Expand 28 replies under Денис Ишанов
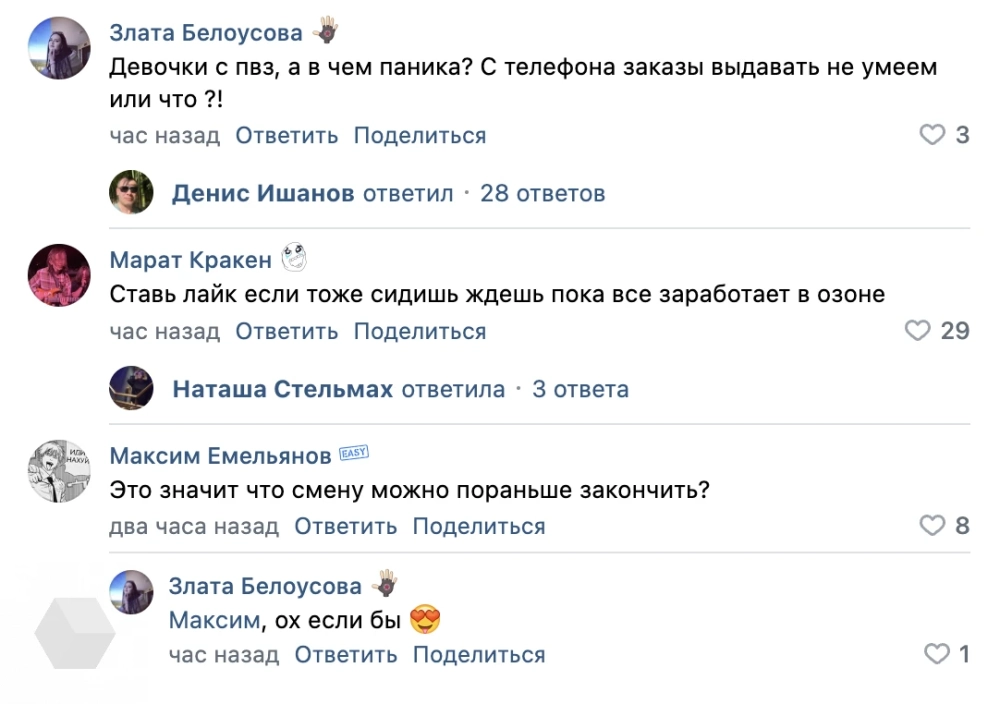Image resolution: width=1000 pixels, height=704 pixels. pos(542,193)
